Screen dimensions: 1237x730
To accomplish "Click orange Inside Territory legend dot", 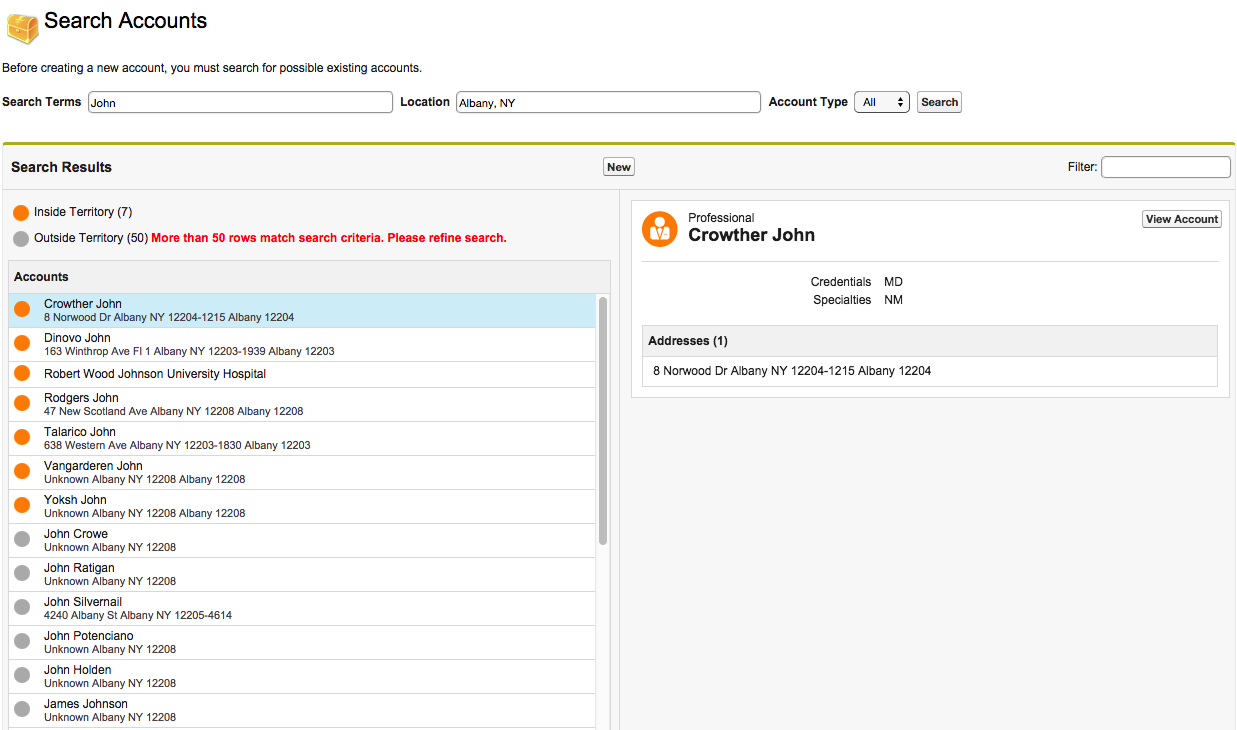I will [21, 213].
